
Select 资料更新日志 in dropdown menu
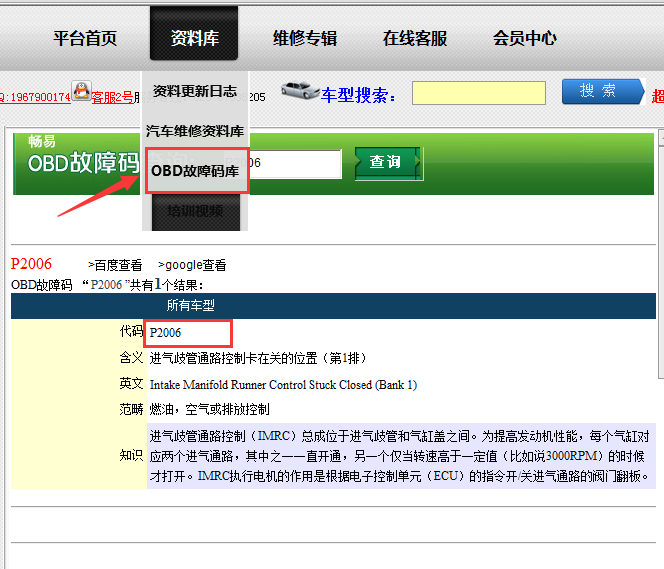pos(195,91)
